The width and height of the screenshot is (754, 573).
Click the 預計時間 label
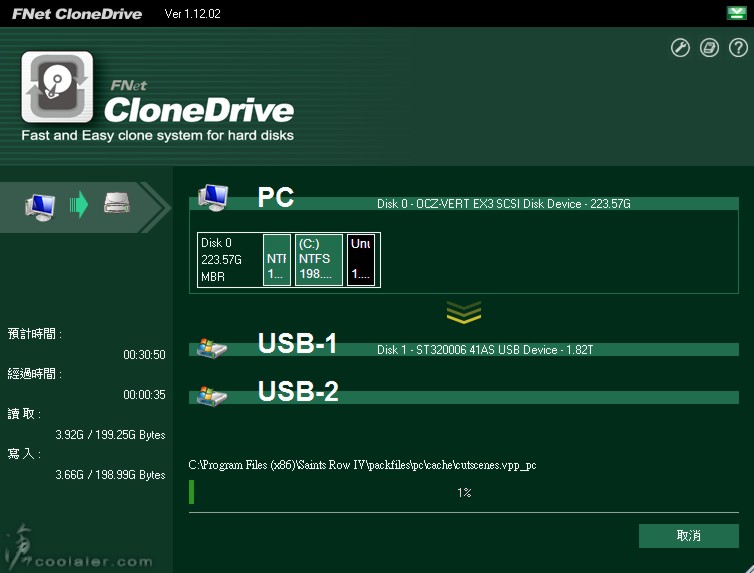[x=35, y=334]
